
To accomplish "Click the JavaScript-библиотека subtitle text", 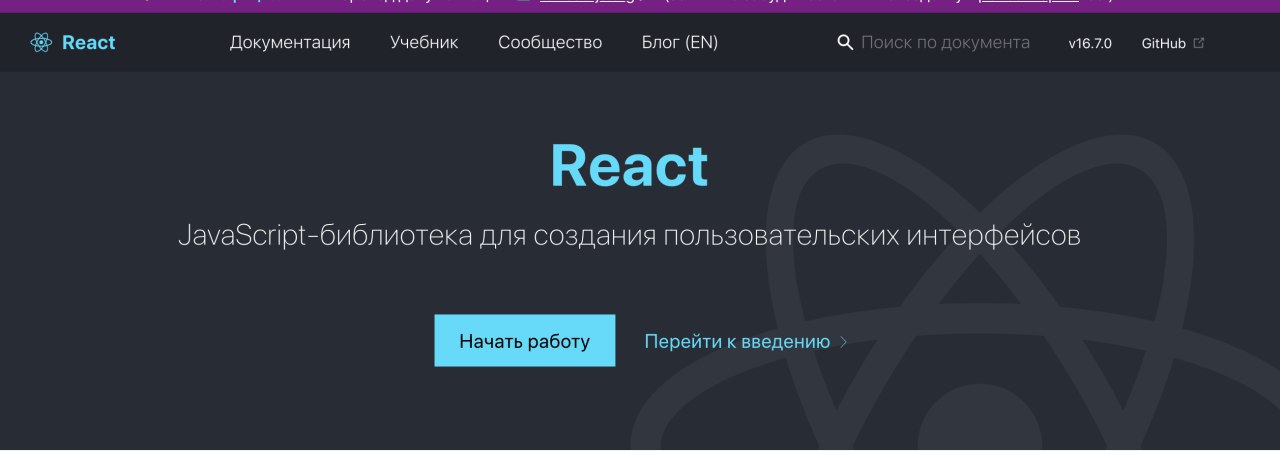I will point(630,237).
